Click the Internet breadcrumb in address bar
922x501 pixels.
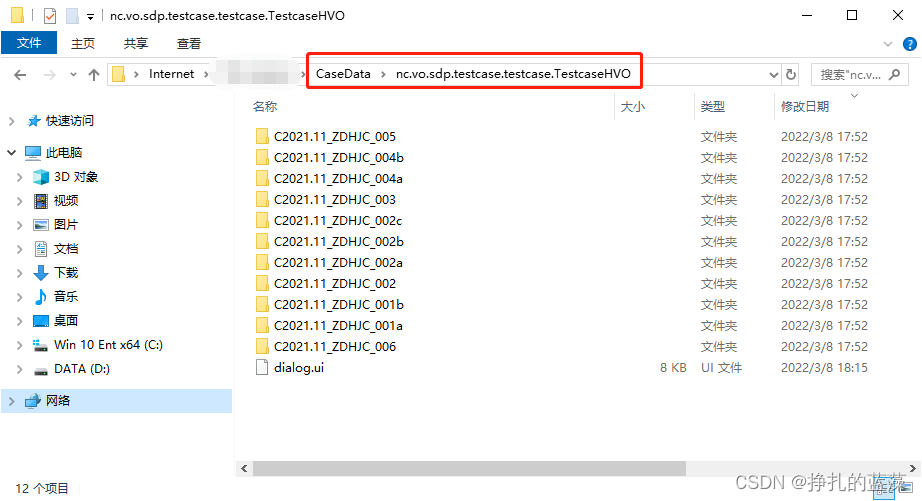[171, 74]
